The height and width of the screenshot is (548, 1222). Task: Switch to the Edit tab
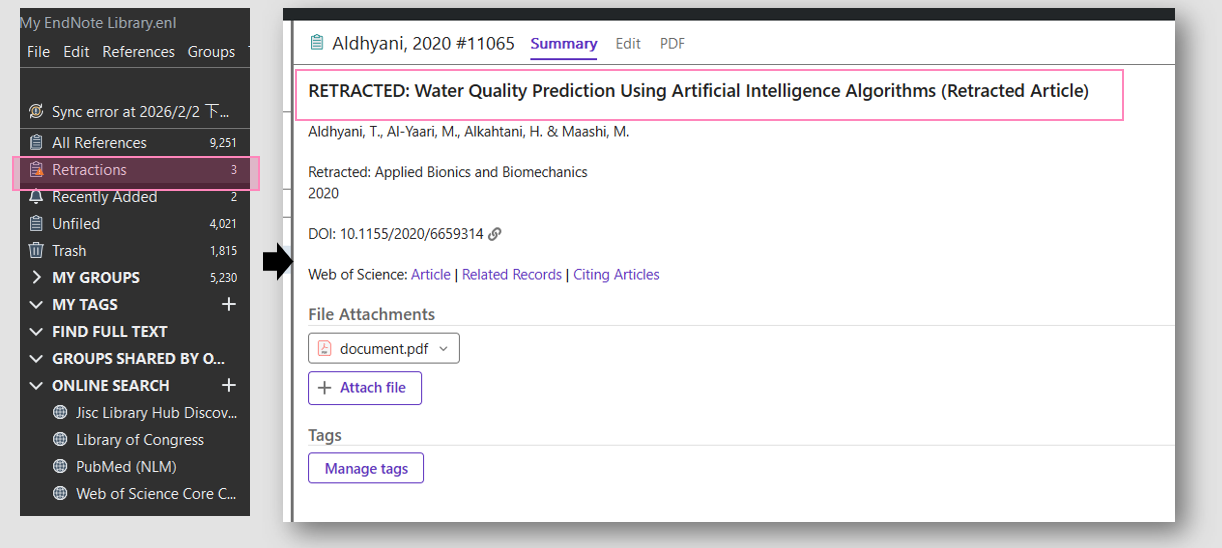pos(628,43)
